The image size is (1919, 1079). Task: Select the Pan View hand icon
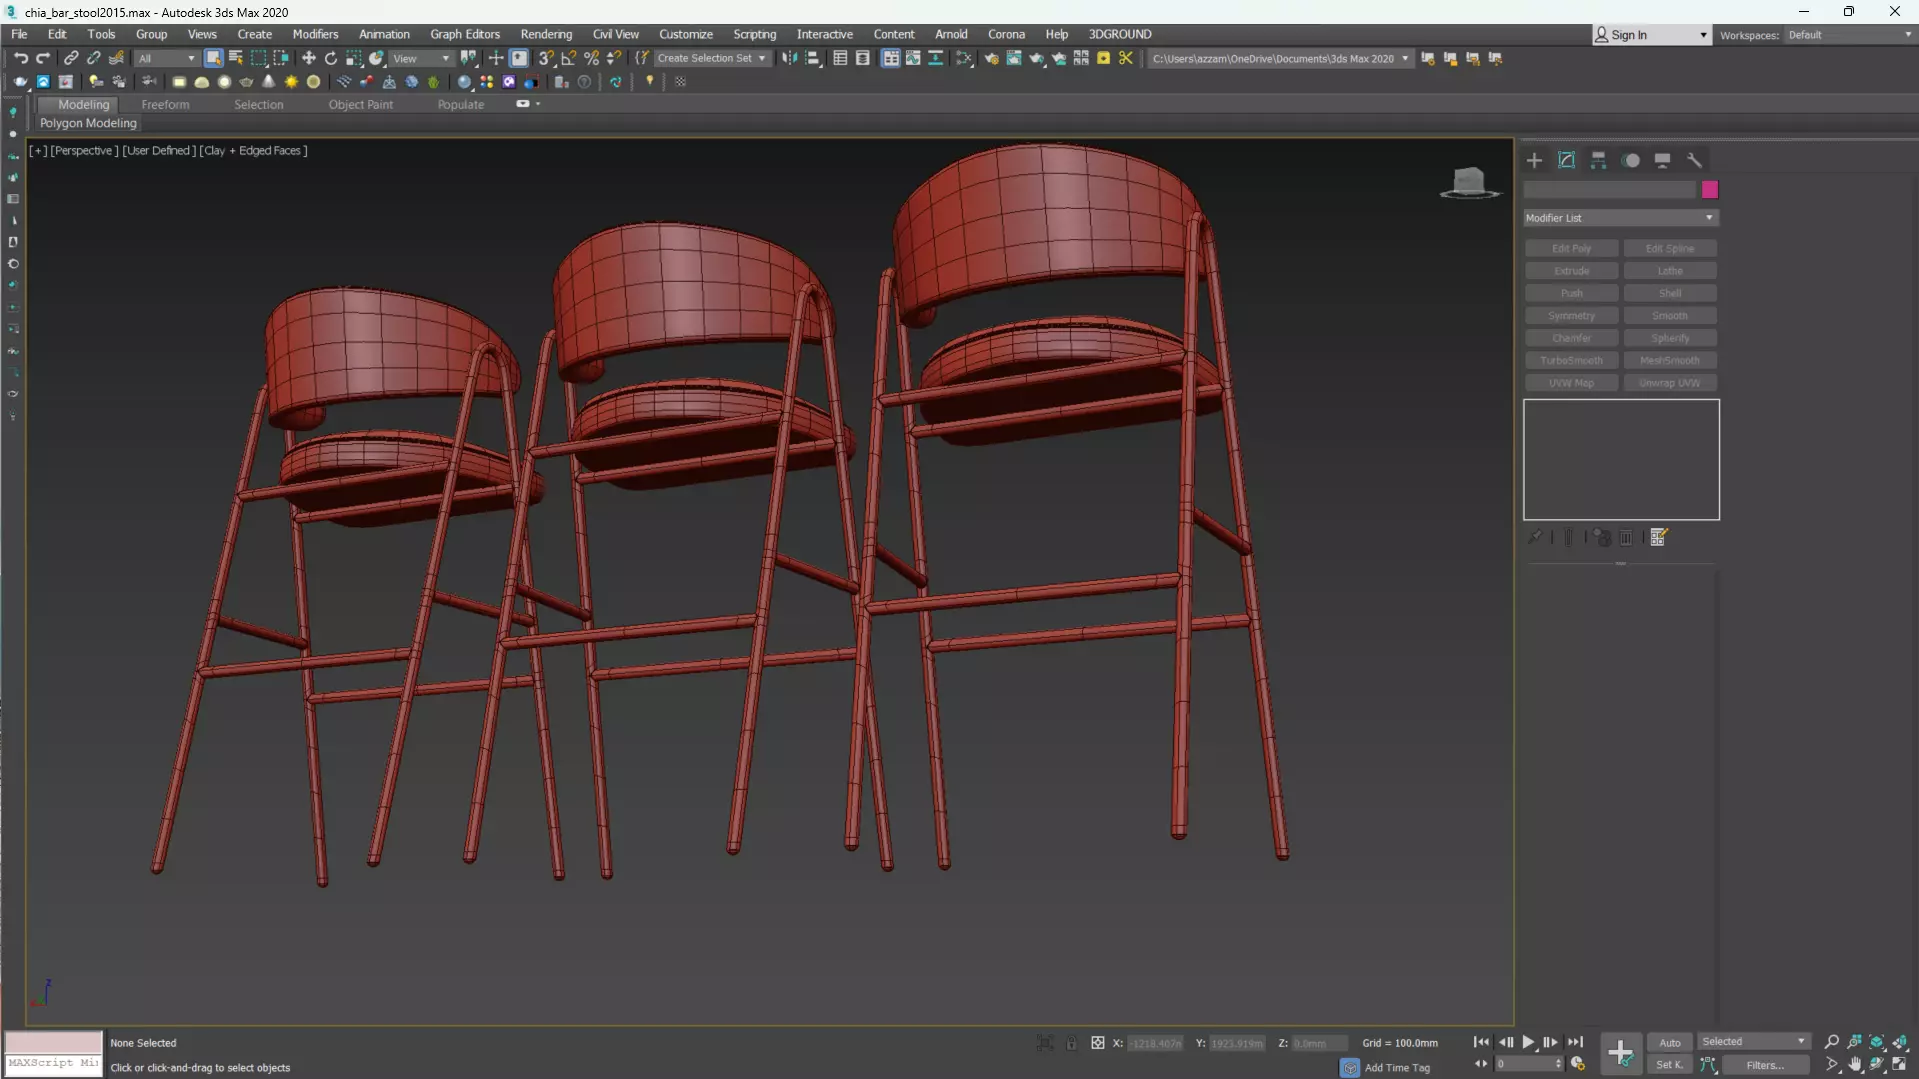(x=1855, y=1065)
